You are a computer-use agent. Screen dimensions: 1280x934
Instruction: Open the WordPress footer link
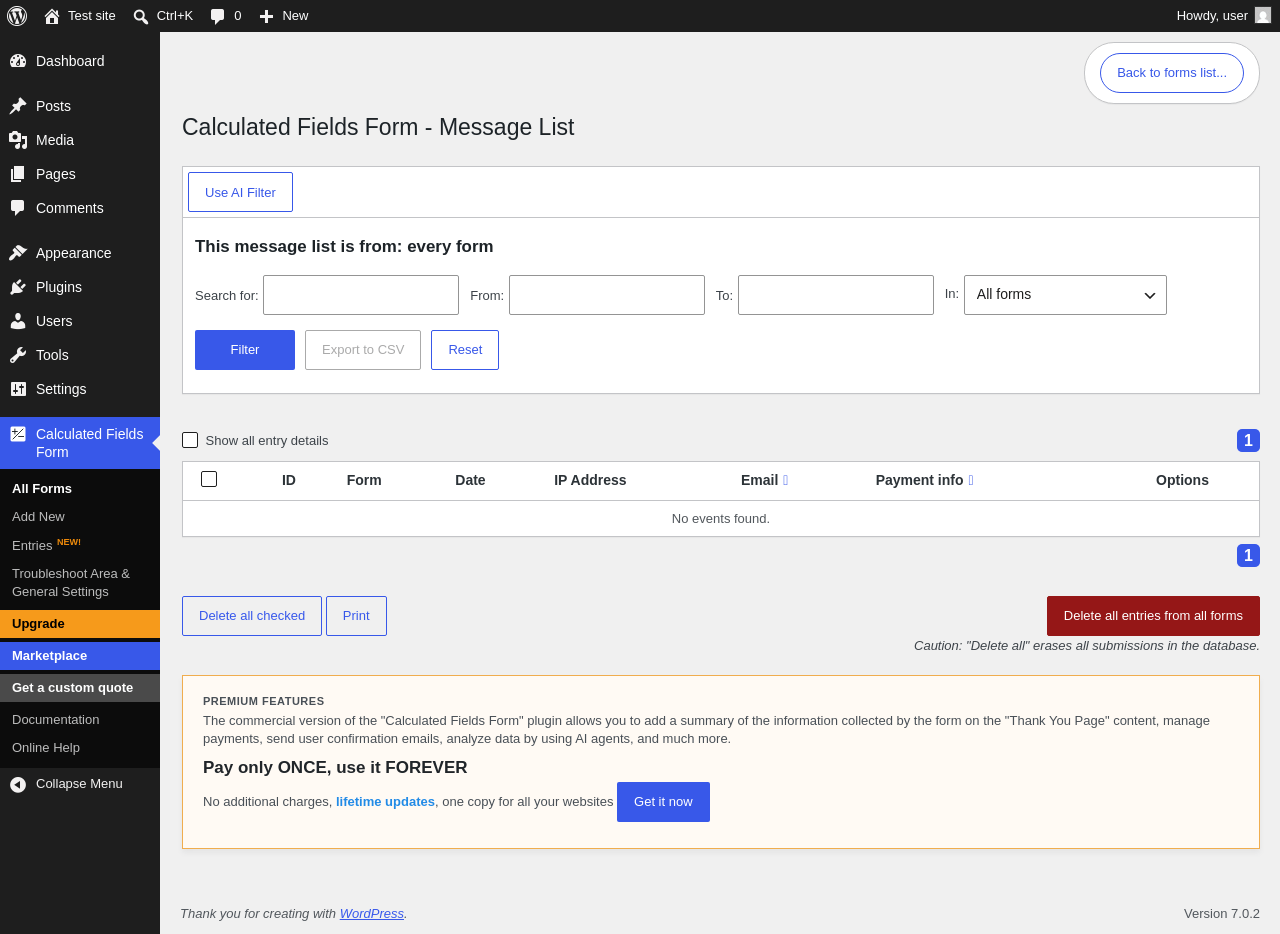(x=372, y=914)
